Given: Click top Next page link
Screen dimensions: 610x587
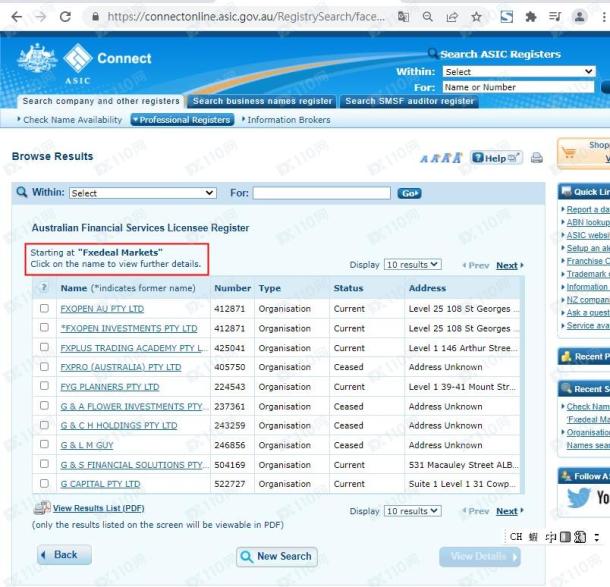Looking at the screenshot, I should pyautogui.click(x=507, y=266).
